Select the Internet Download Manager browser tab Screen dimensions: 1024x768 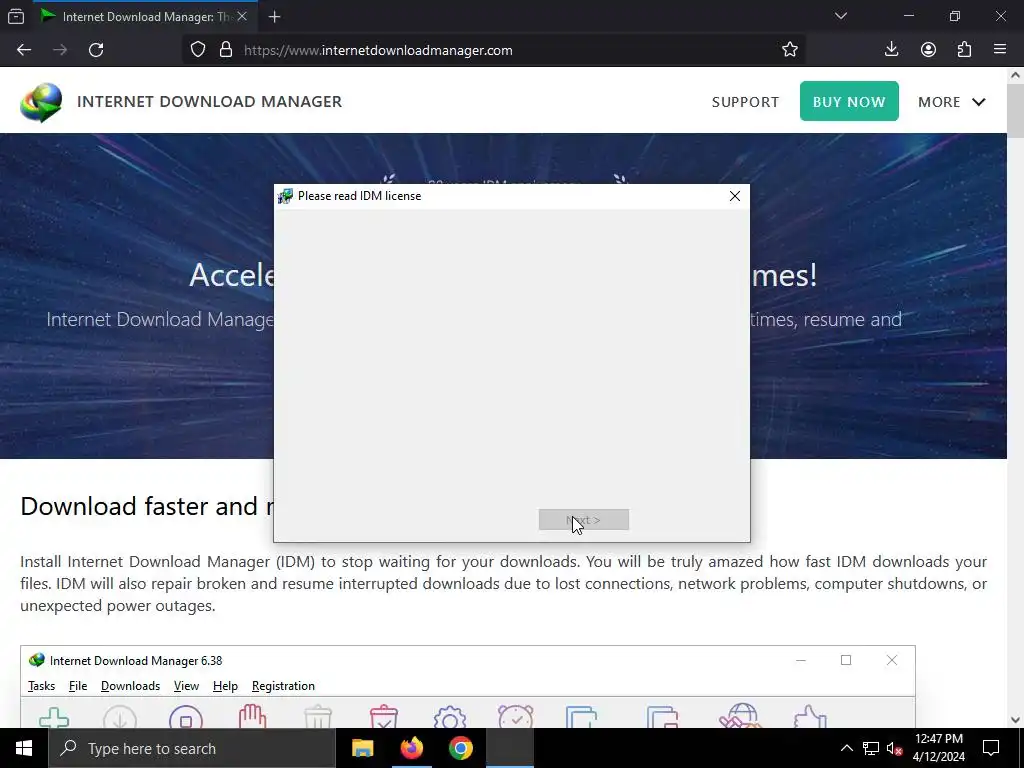tap(146, 17)
